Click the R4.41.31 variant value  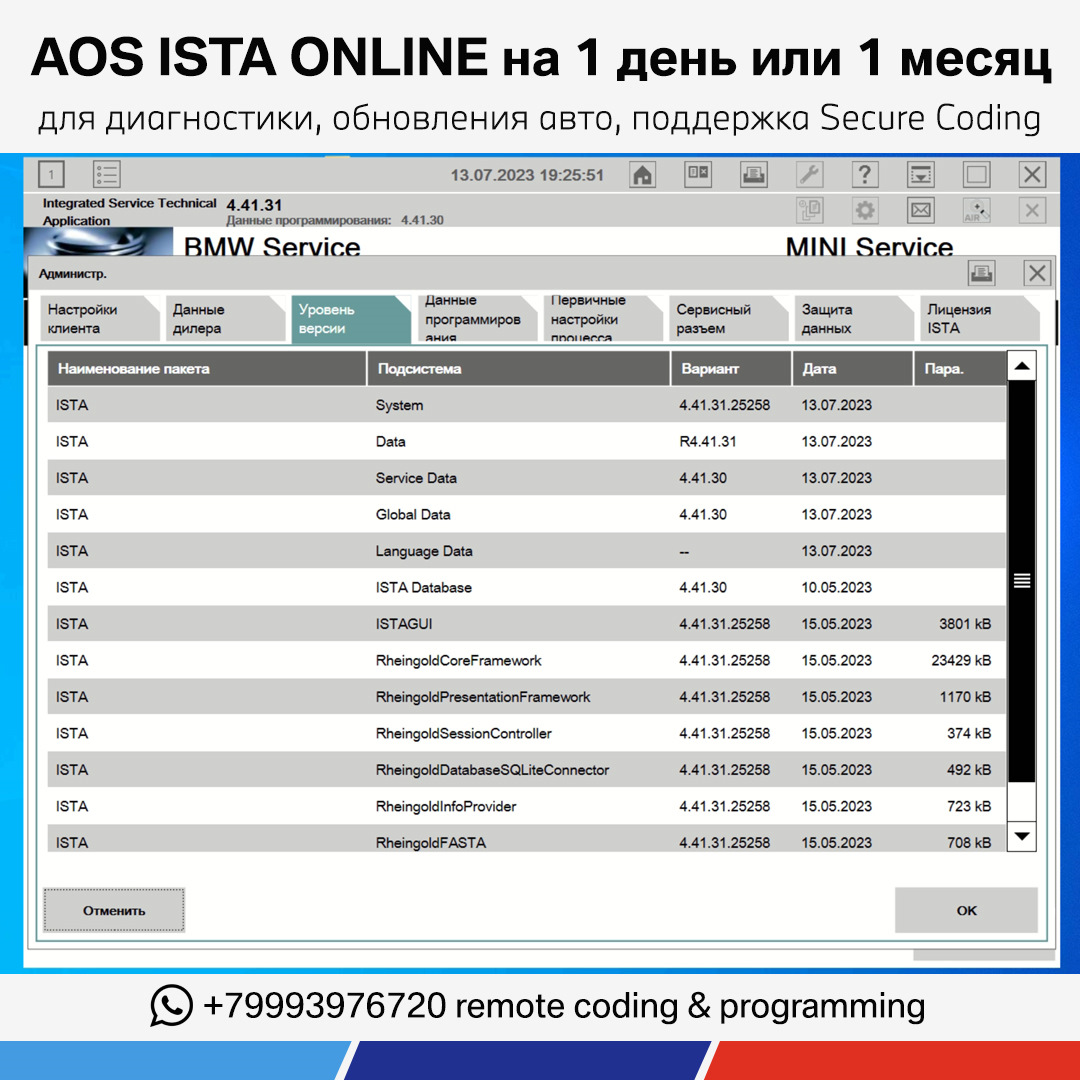click(x=707, y=442)
